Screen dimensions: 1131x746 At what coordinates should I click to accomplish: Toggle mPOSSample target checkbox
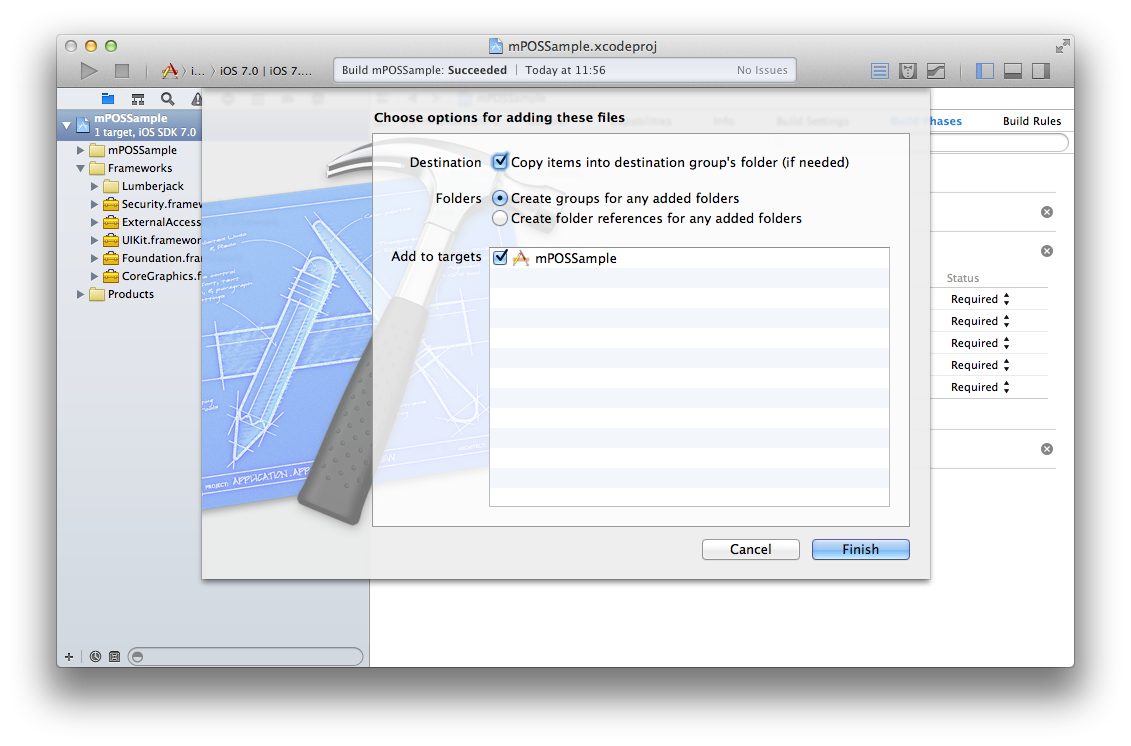tap(500, 258)
